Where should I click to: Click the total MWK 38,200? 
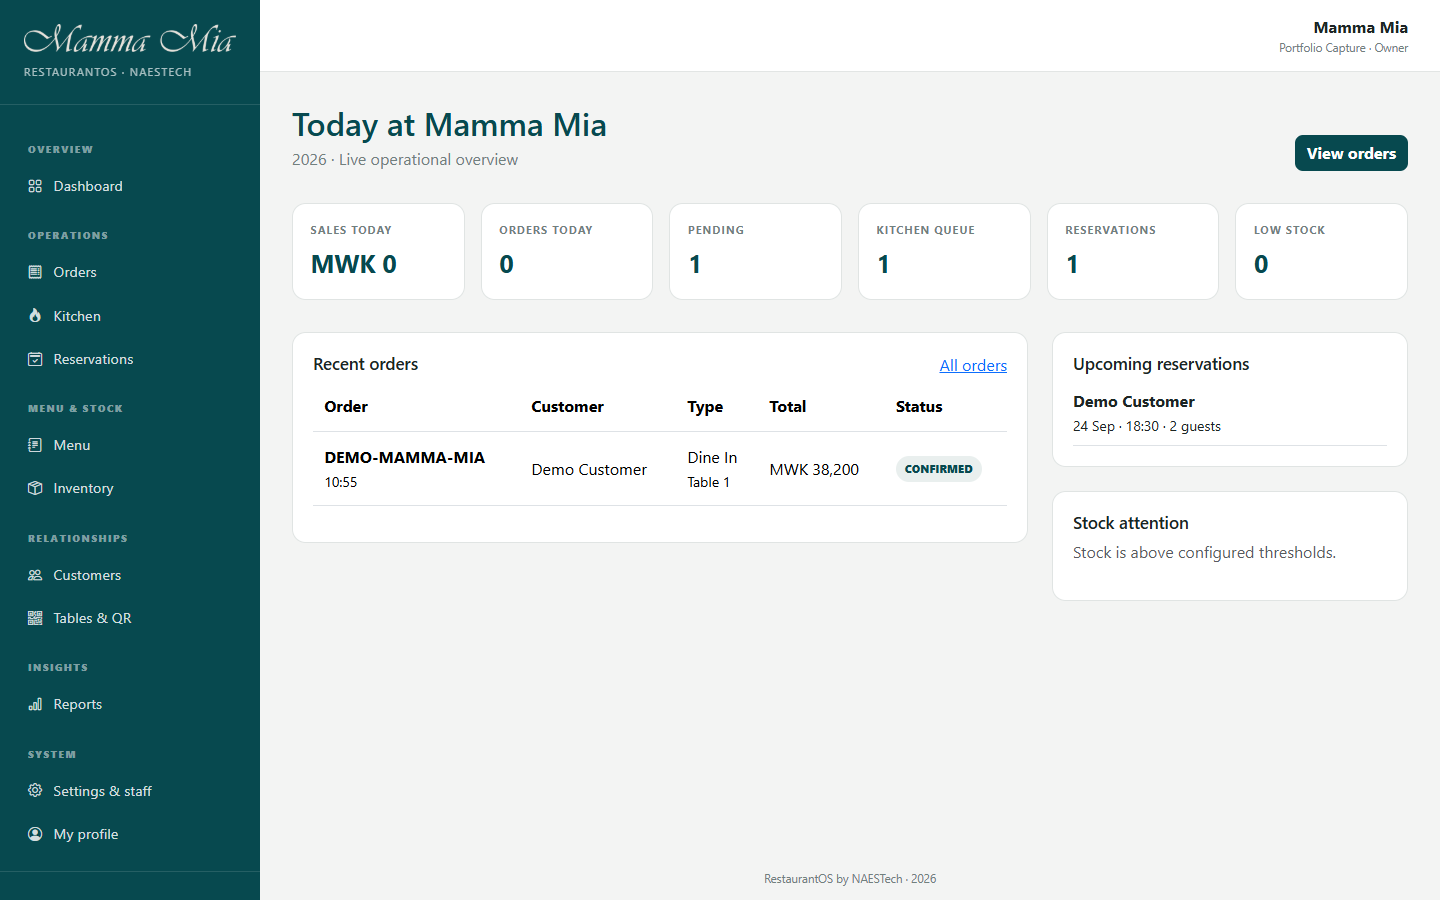(x=814, y=470)
